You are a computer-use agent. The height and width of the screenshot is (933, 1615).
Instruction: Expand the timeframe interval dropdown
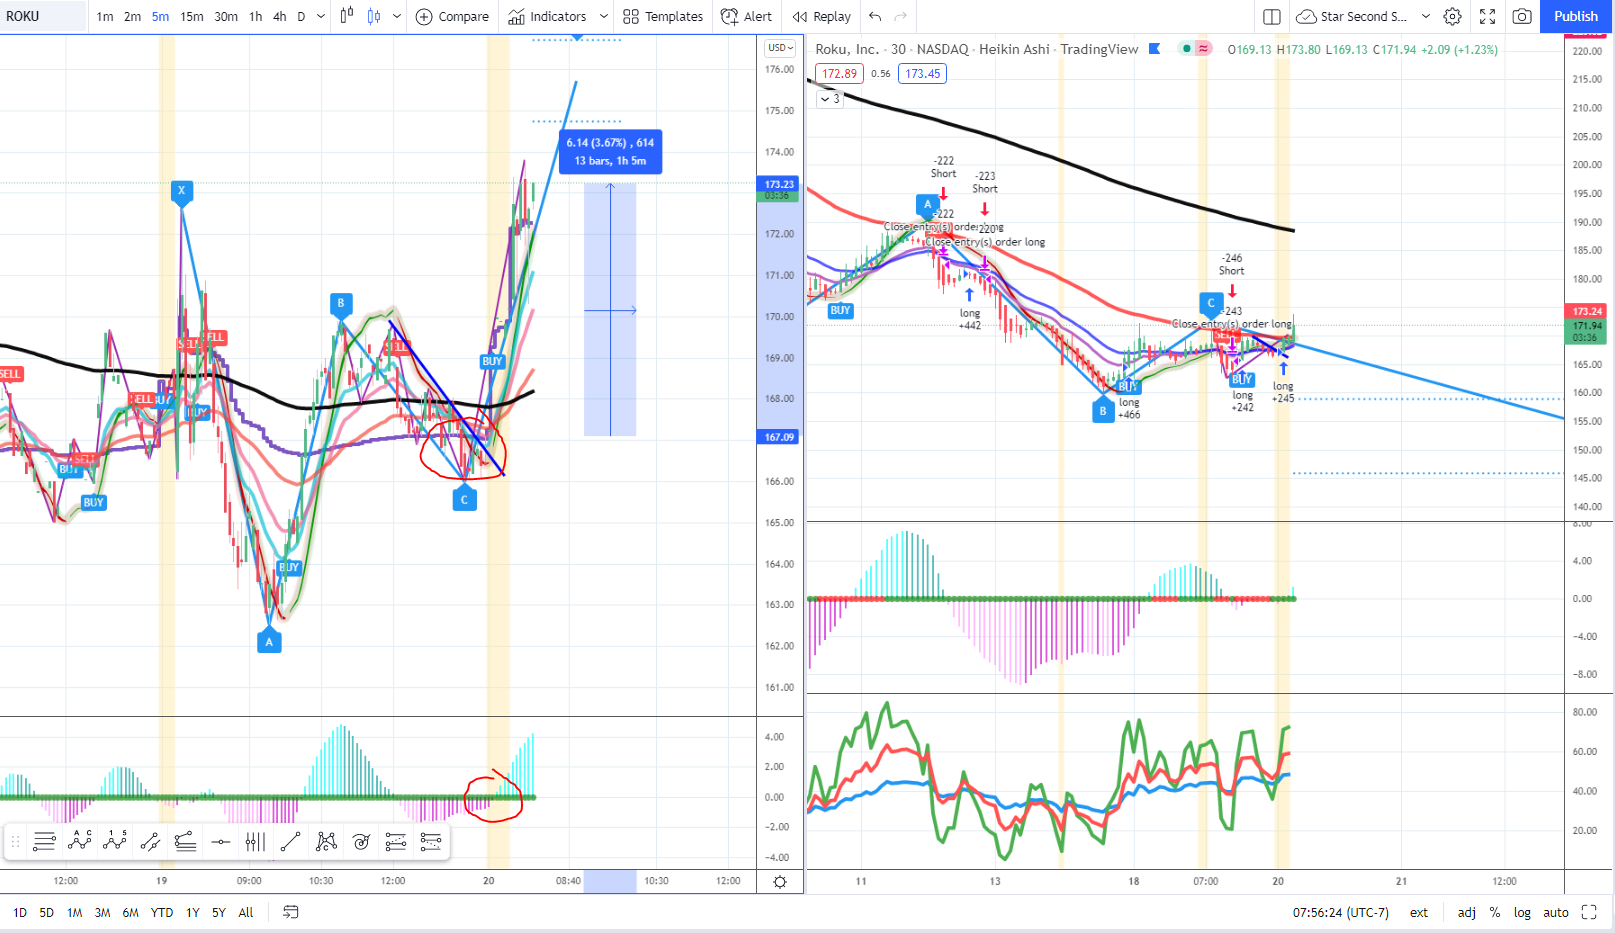pyautogui.click(x=320, y=16)
